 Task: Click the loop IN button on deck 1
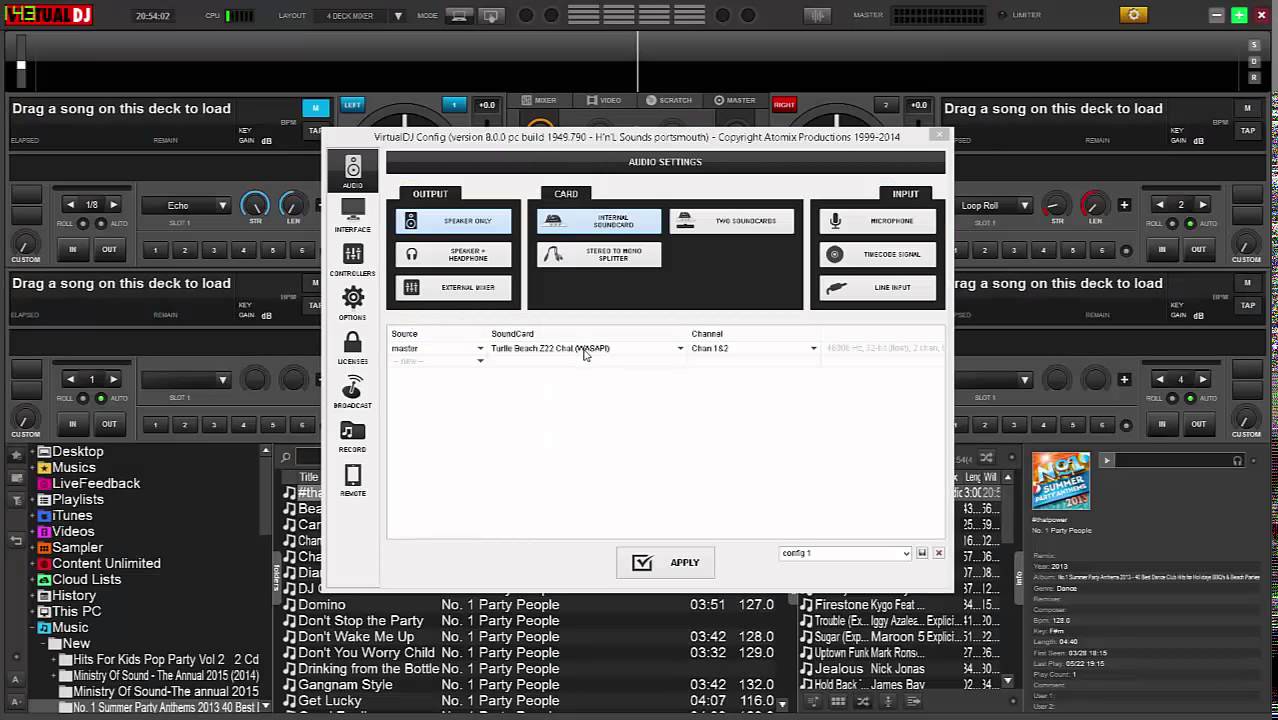pos(72,250)
